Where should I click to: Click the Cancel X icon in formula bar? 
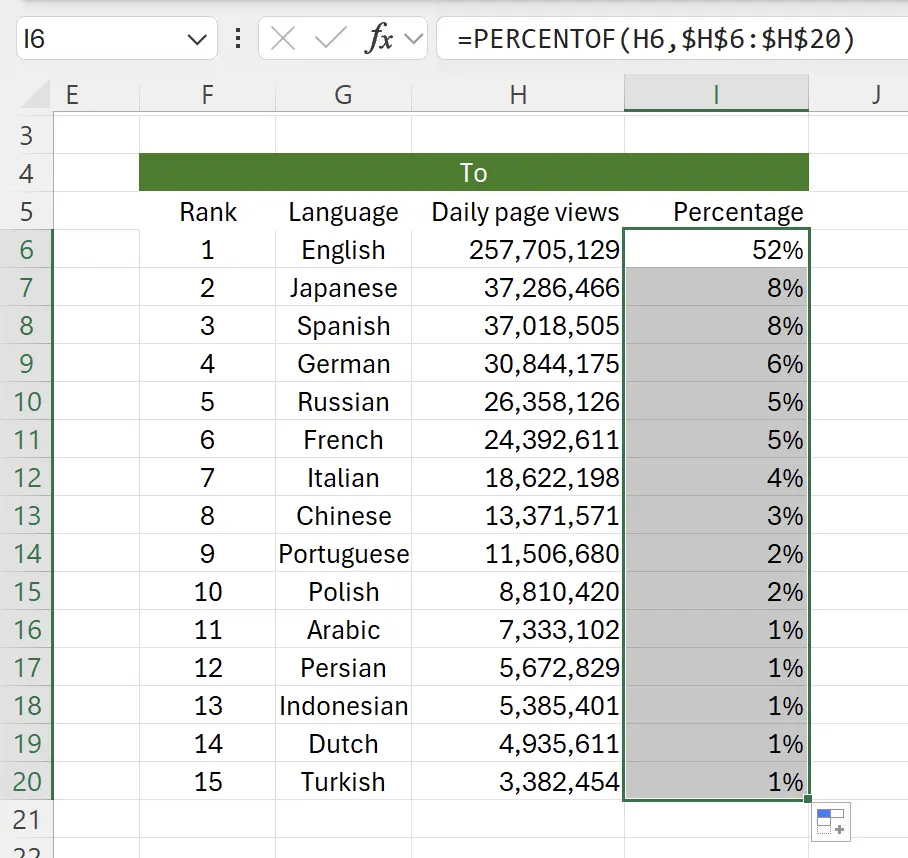tap(284, 39)
